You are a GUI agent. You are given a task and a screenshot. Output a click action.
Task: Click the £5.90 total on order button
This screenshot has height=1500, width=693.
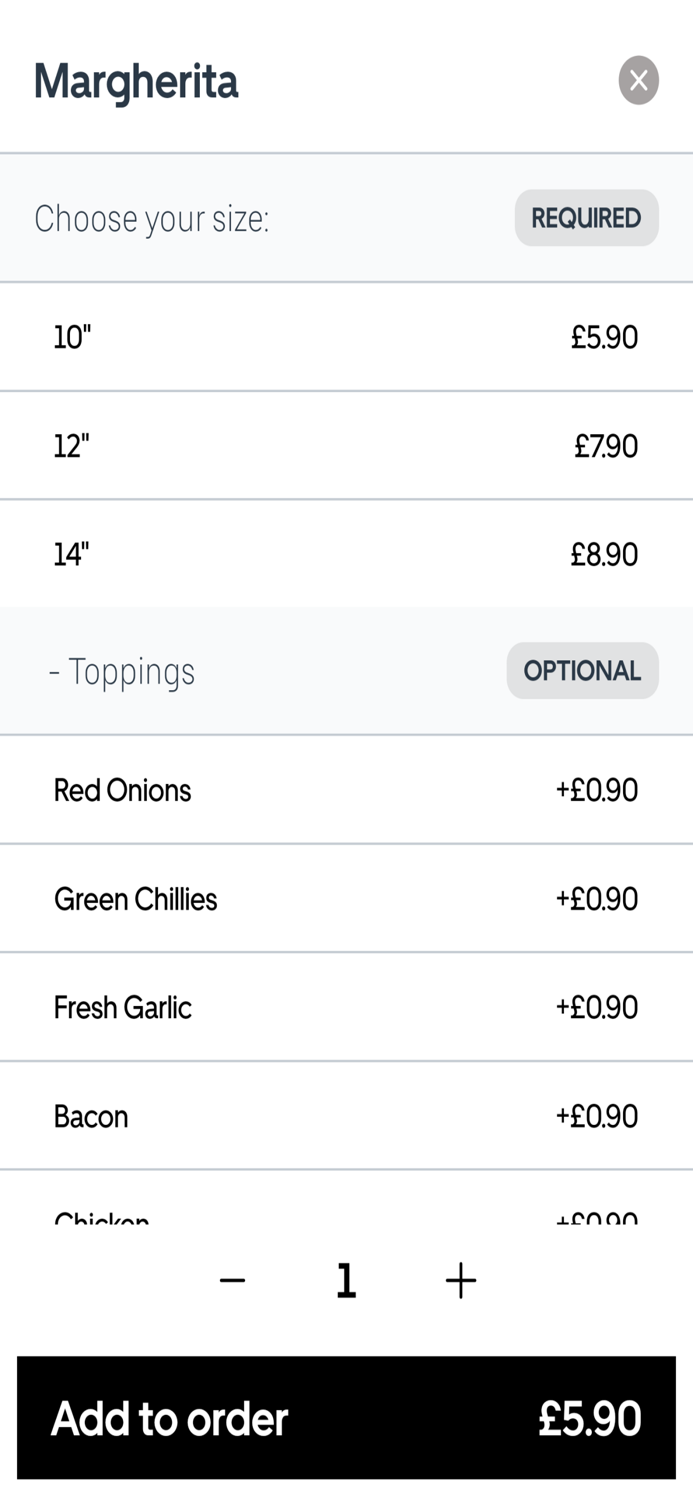[x=589, y=1418]
